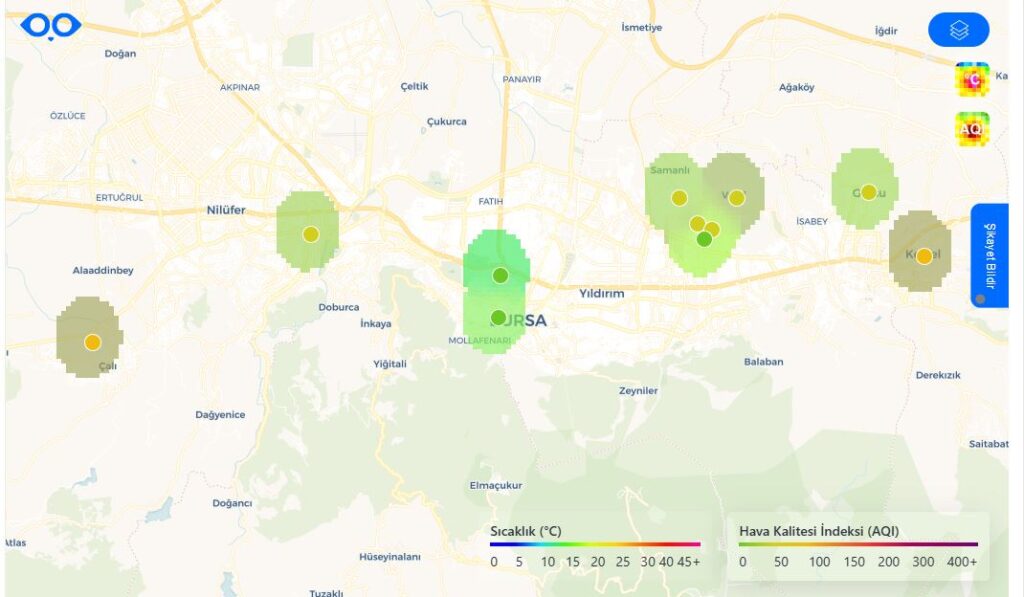Click one of the overlapping markers near Yıldırım
This screenshot has width=1024, height=597.
point(696,224)
